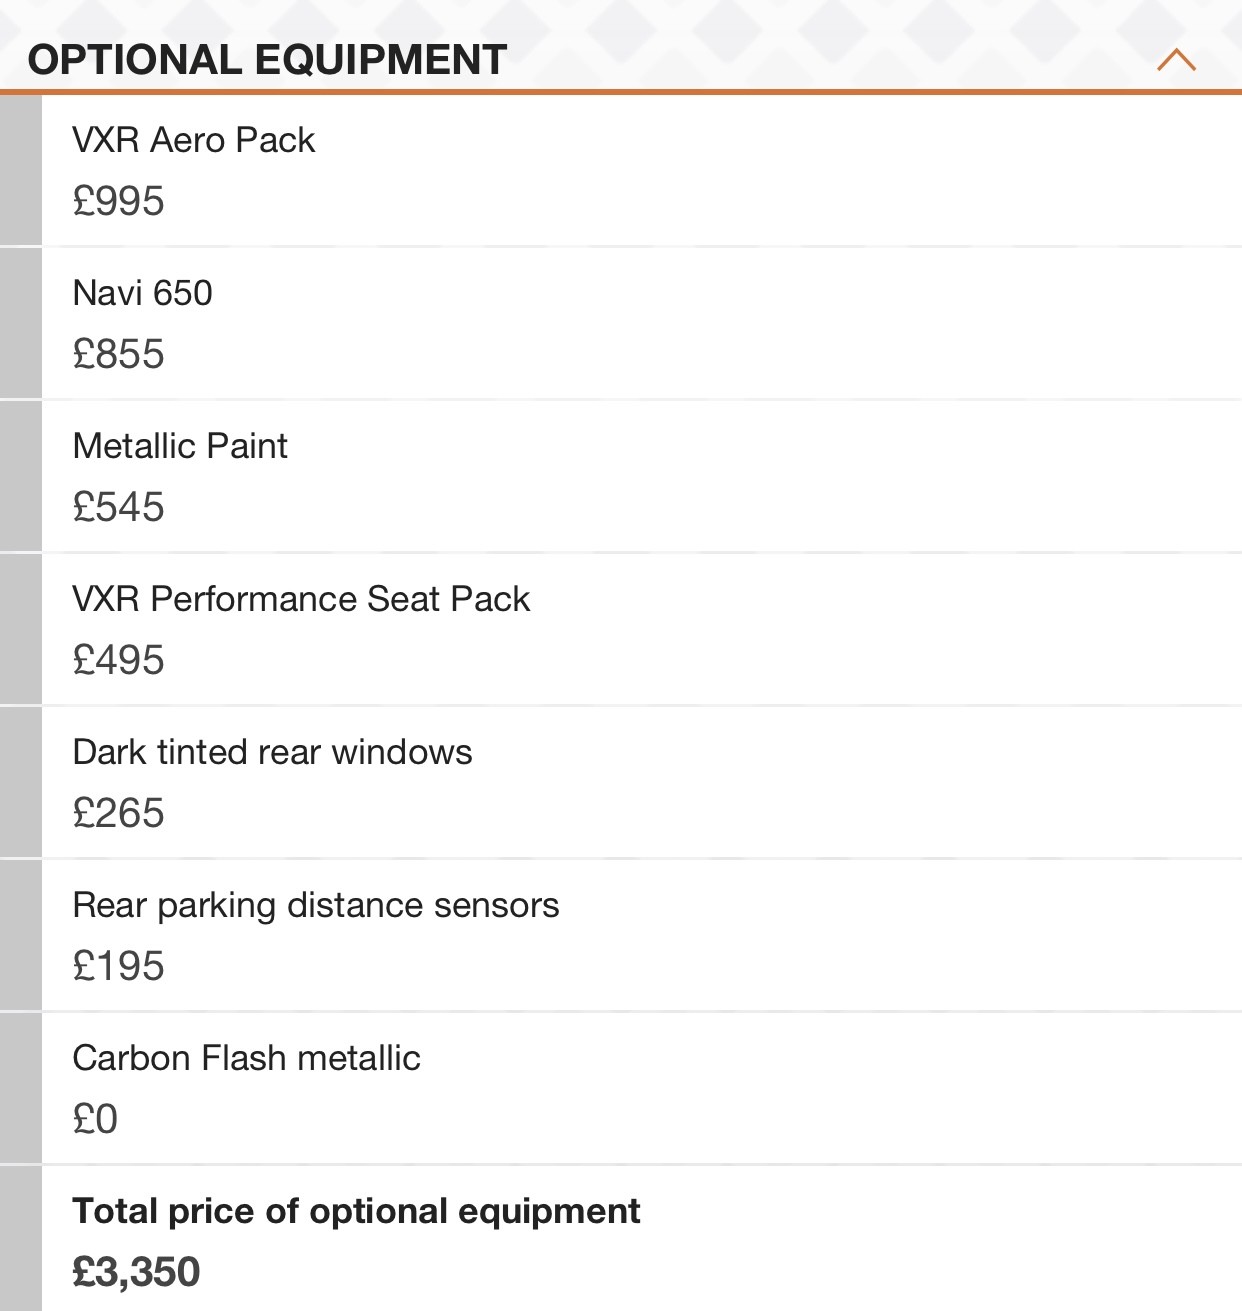Click grey side bar beside Metallic Paint
This screenshot has width=1242, height=1311.
[x=20, y=476]
